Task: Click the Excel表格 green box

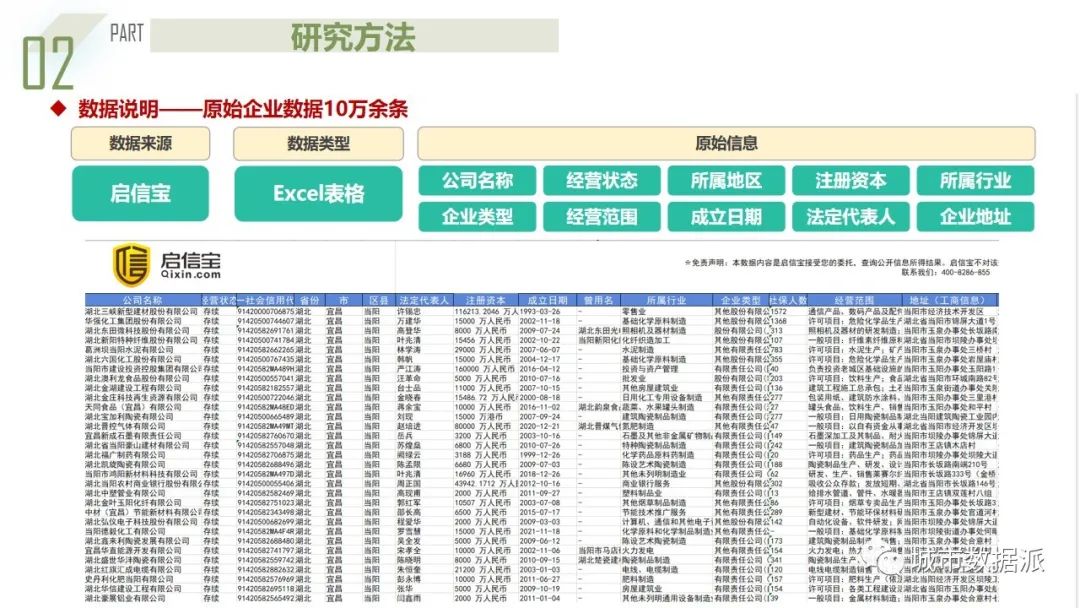Action: [x=318, y=193]
